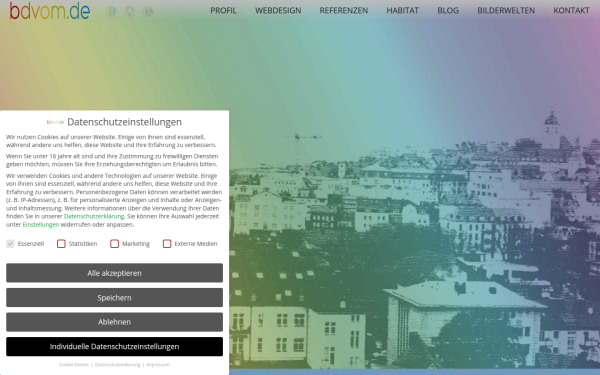Select the light bulb theme icon
Viewport: 600px width, 375px height.
[x=130, y=11]
